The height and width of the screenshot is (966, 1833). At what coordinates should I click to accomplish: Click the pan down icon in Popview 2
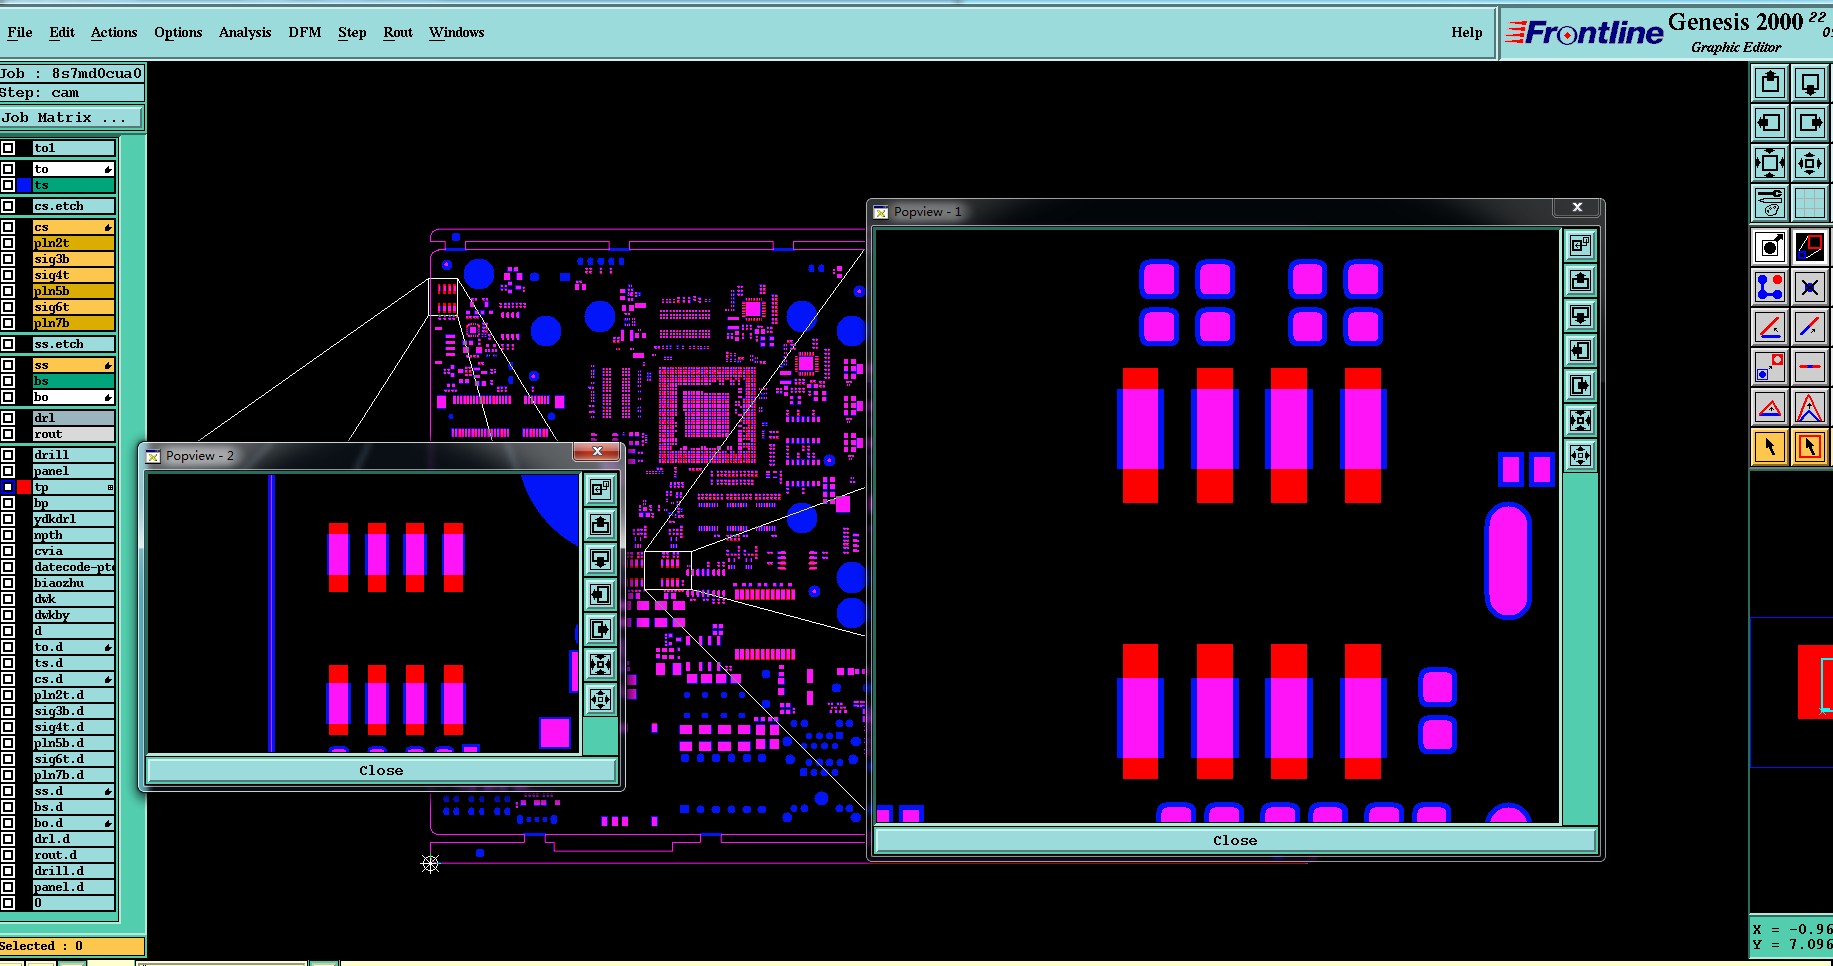pyautogui.click(x=600, y=559)
